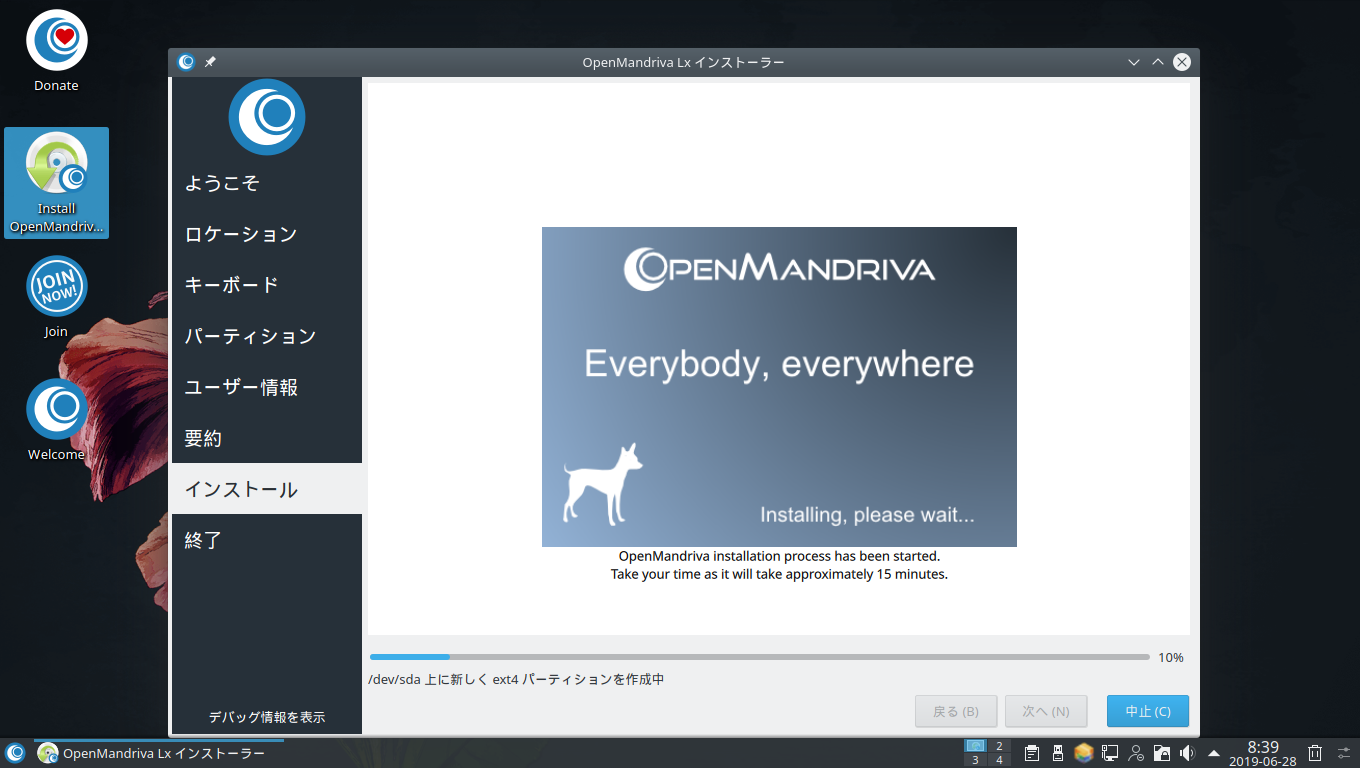Select the インストール step in sidebar
Viewport: 1360px width, 768px height.
pyautogui.click(x=267, y=489)
